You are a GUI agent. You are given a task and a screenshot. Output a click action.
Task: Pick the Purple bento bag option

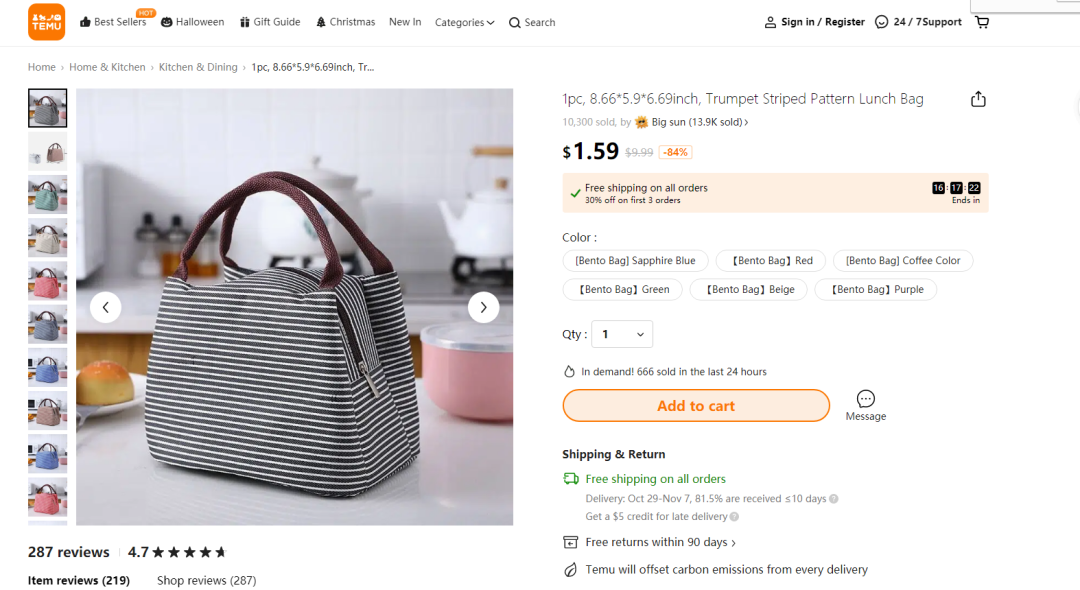click(x=876, y=290)
